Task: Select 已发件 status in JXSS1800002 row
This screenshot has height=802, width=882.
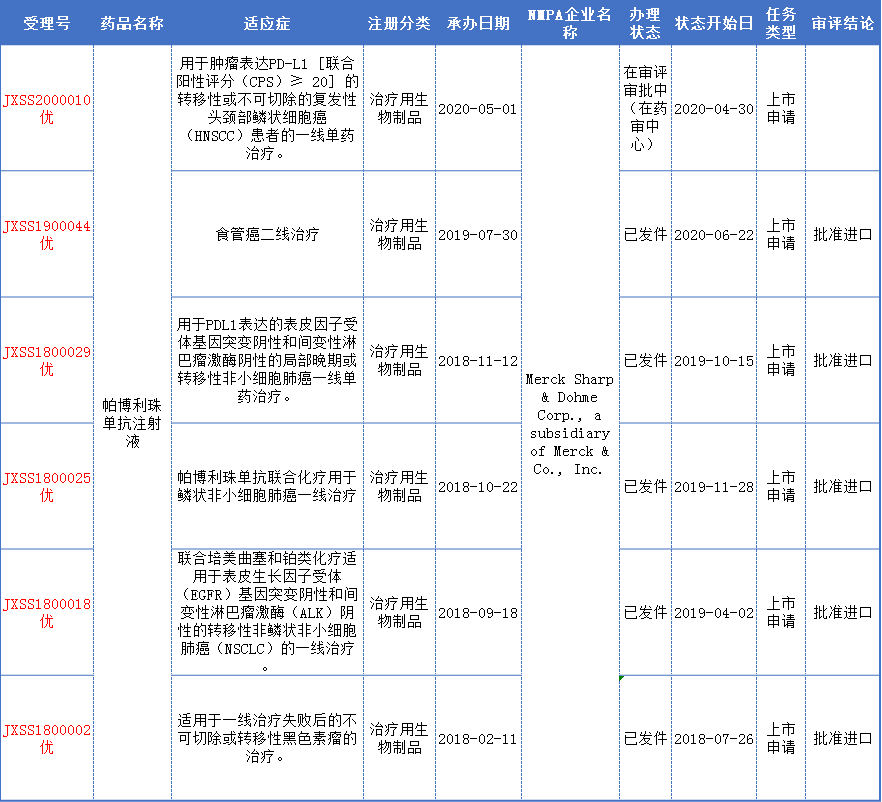Action: pos(645,738)
